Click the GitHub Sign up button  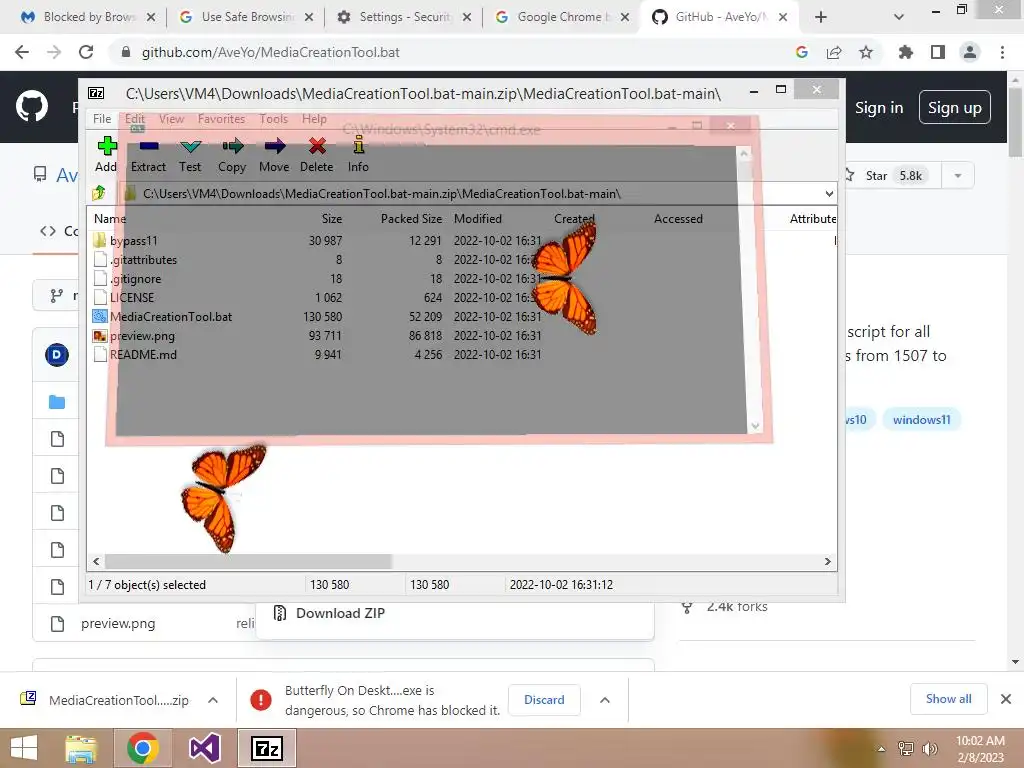955,108
